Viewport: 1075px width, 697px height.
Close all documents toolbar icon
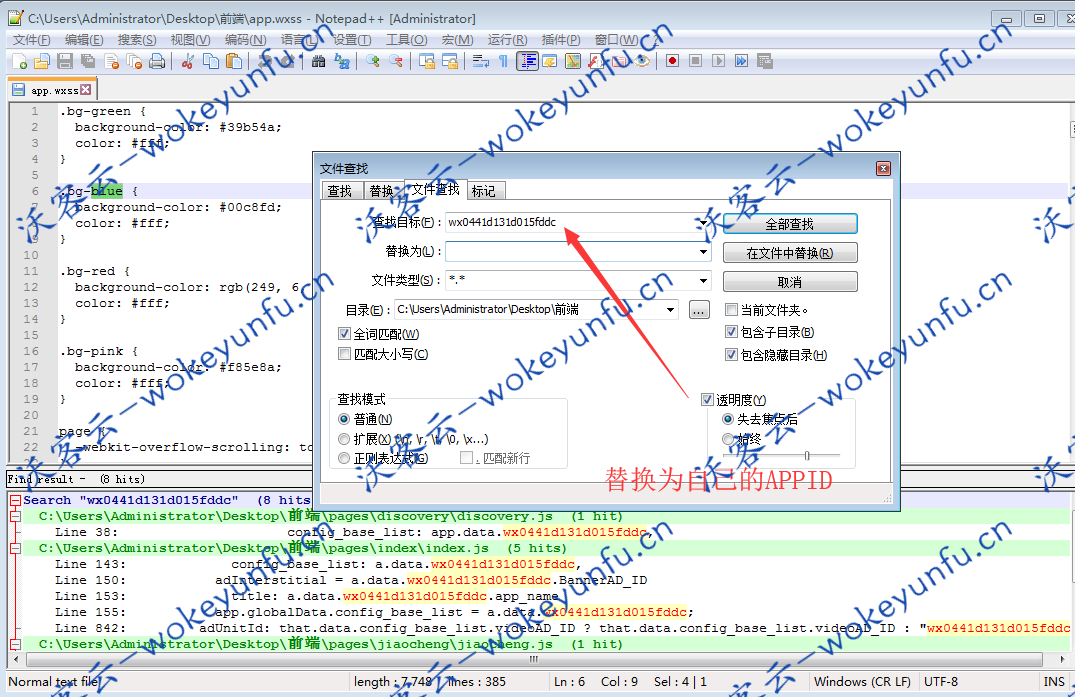134,62
